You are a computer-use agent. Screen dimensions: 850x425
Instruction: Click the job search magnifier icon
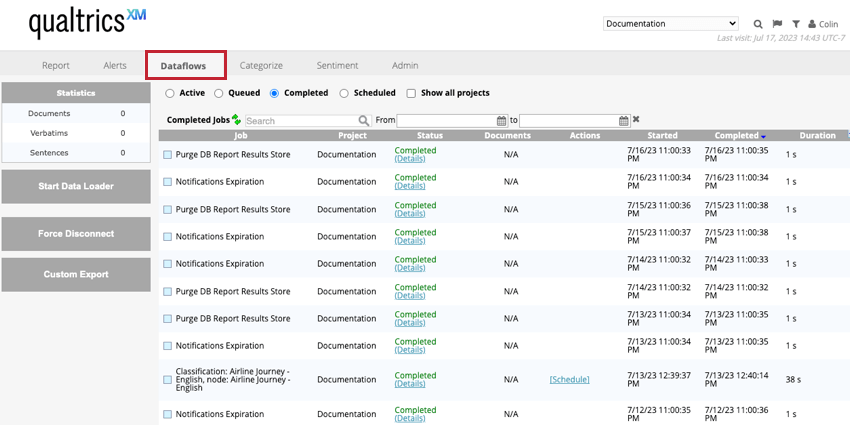(x=364, y=121)
